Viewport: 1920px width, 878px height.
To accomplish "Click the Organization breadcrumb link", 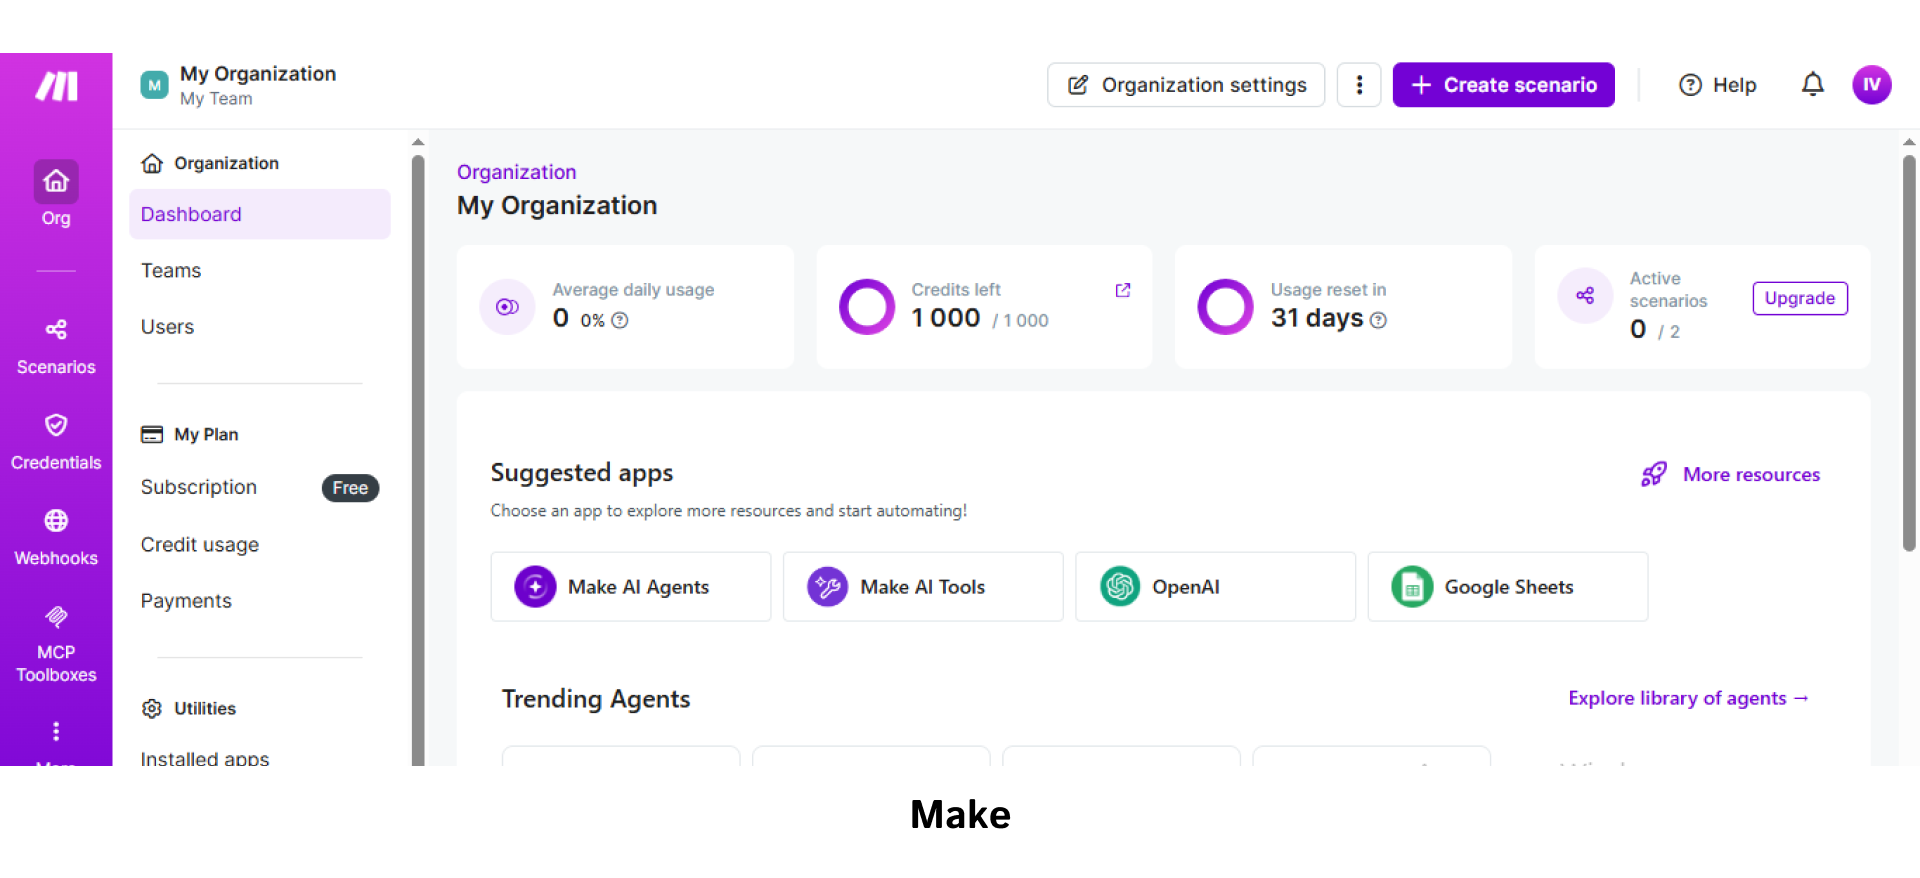I will pos(516,172).
